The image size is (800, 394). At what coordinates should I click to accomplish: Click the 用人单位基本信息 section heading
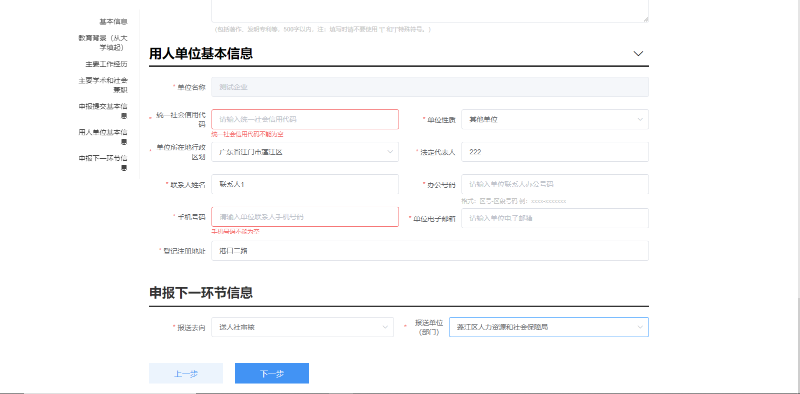201,54
